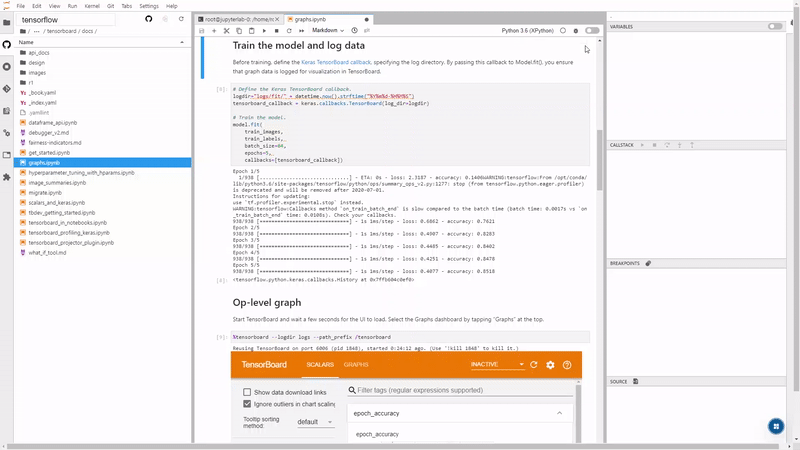Open the File Browser sidebar tab
The height and width of the screenshot is (450, 800).
coord(7,22)
